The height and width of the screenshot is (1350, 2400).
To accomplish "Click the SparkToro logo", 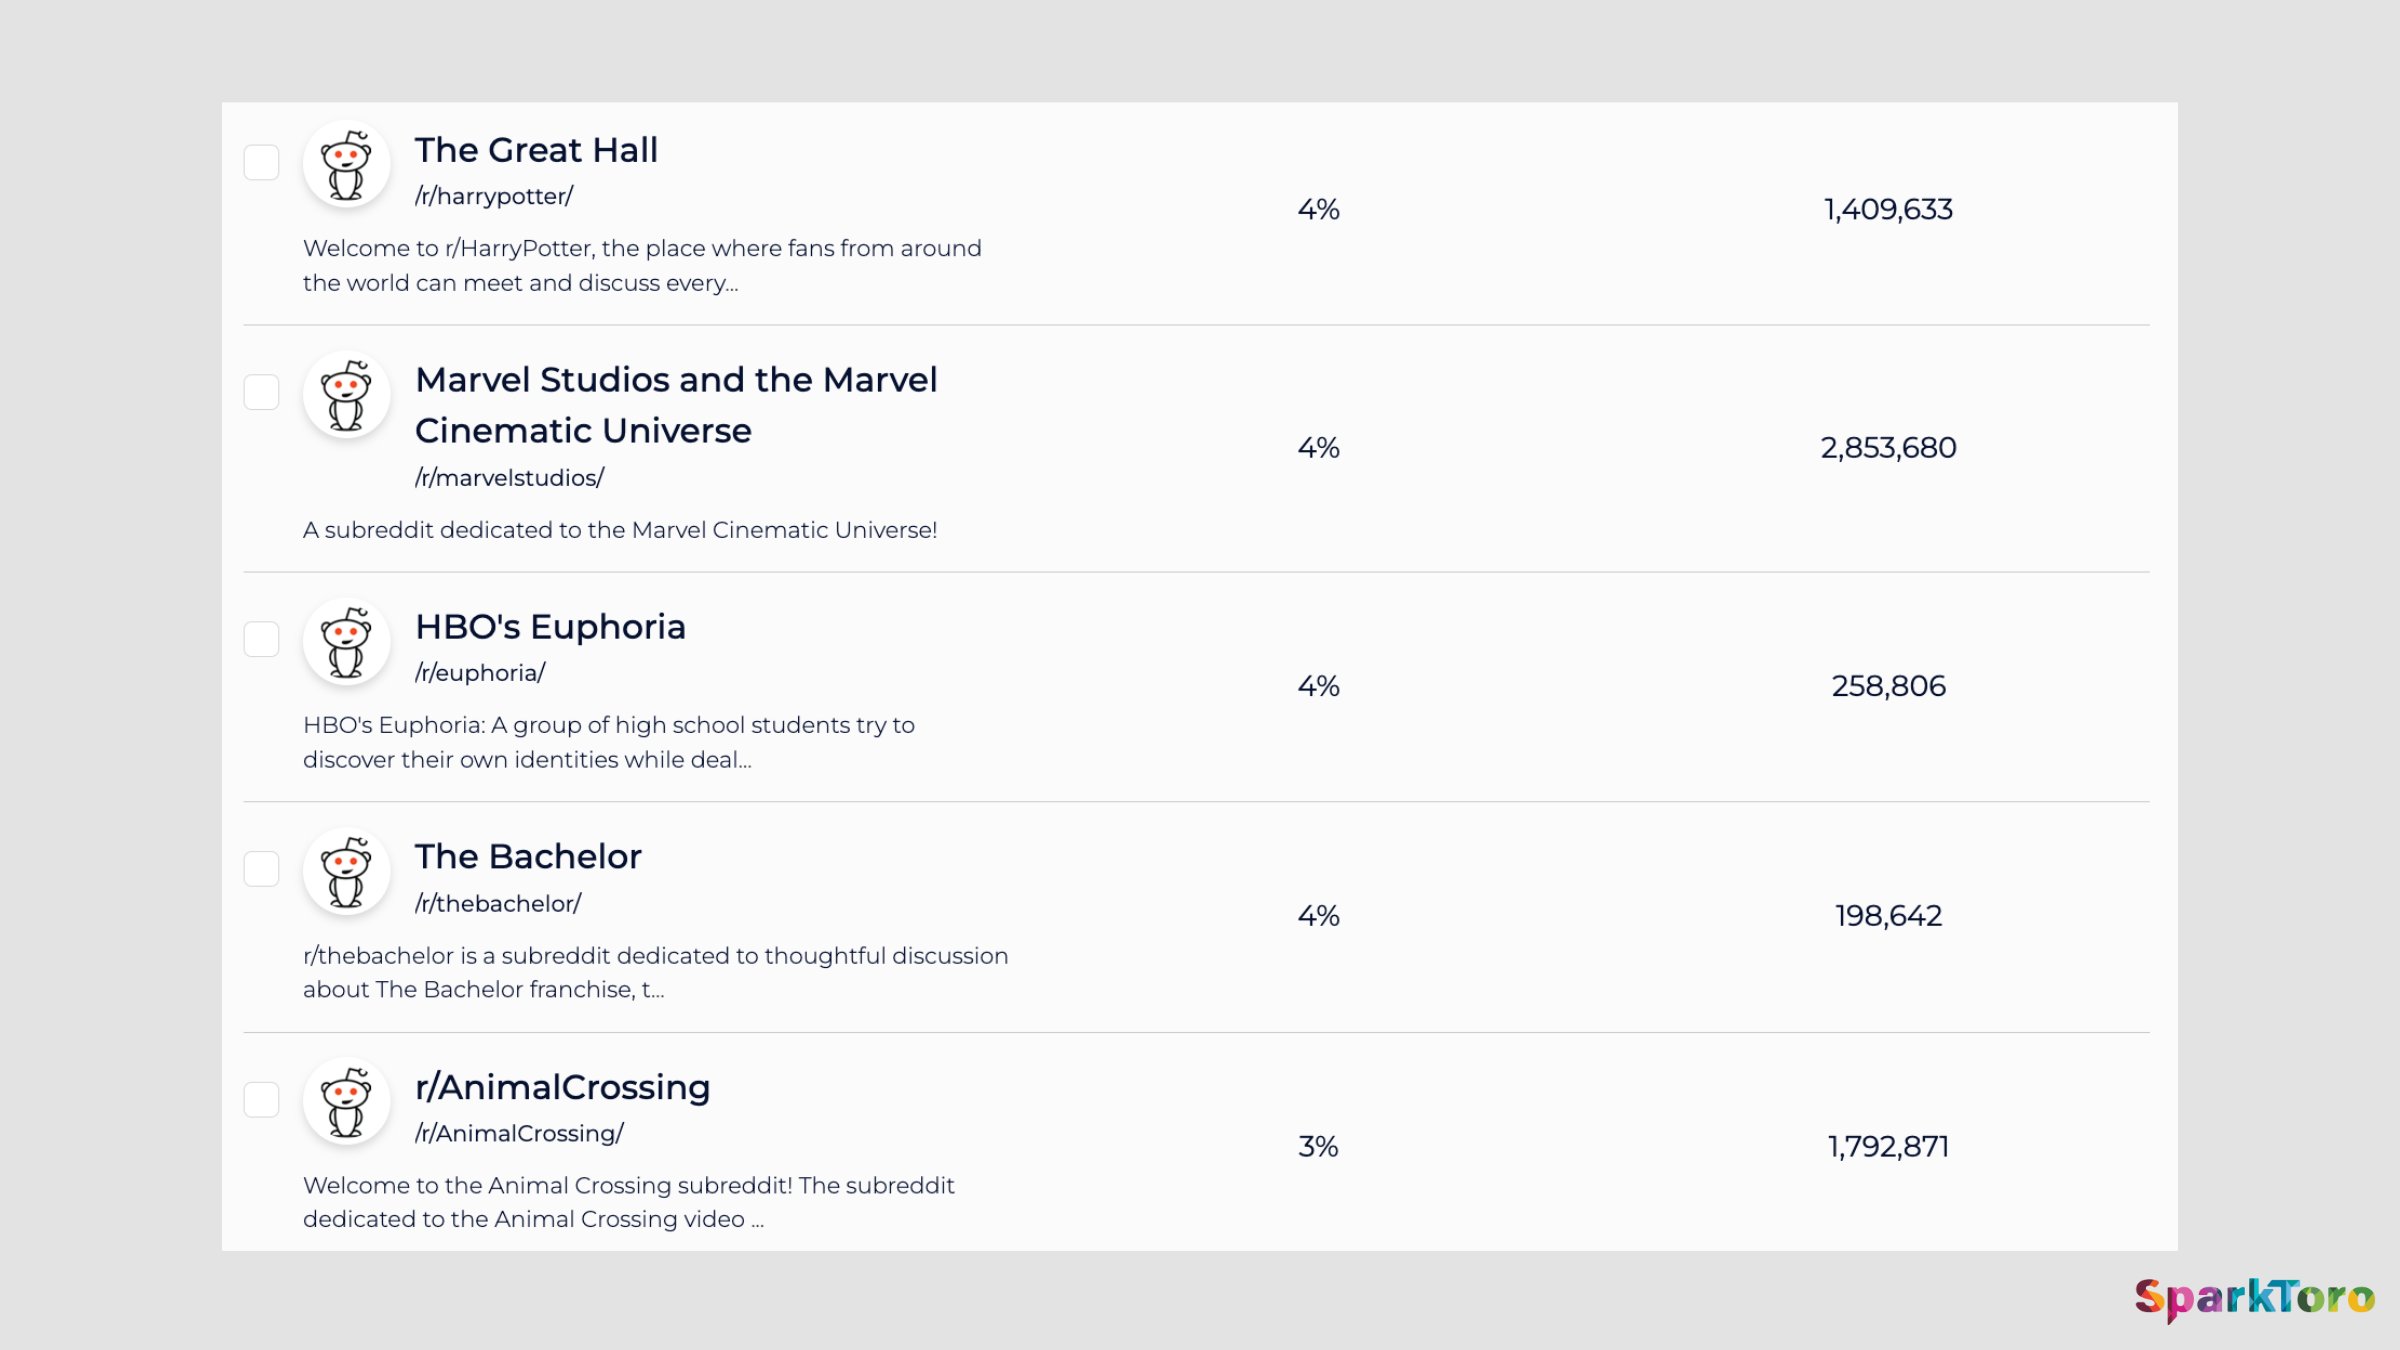I will click(x=2254, y=1298).
